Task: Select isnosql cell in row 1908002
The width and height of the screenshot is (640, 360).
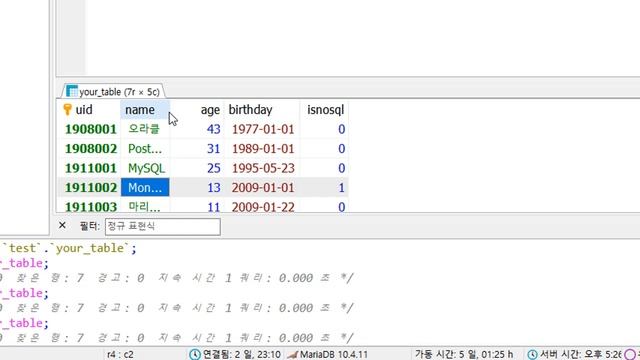Action: [324, 149]
